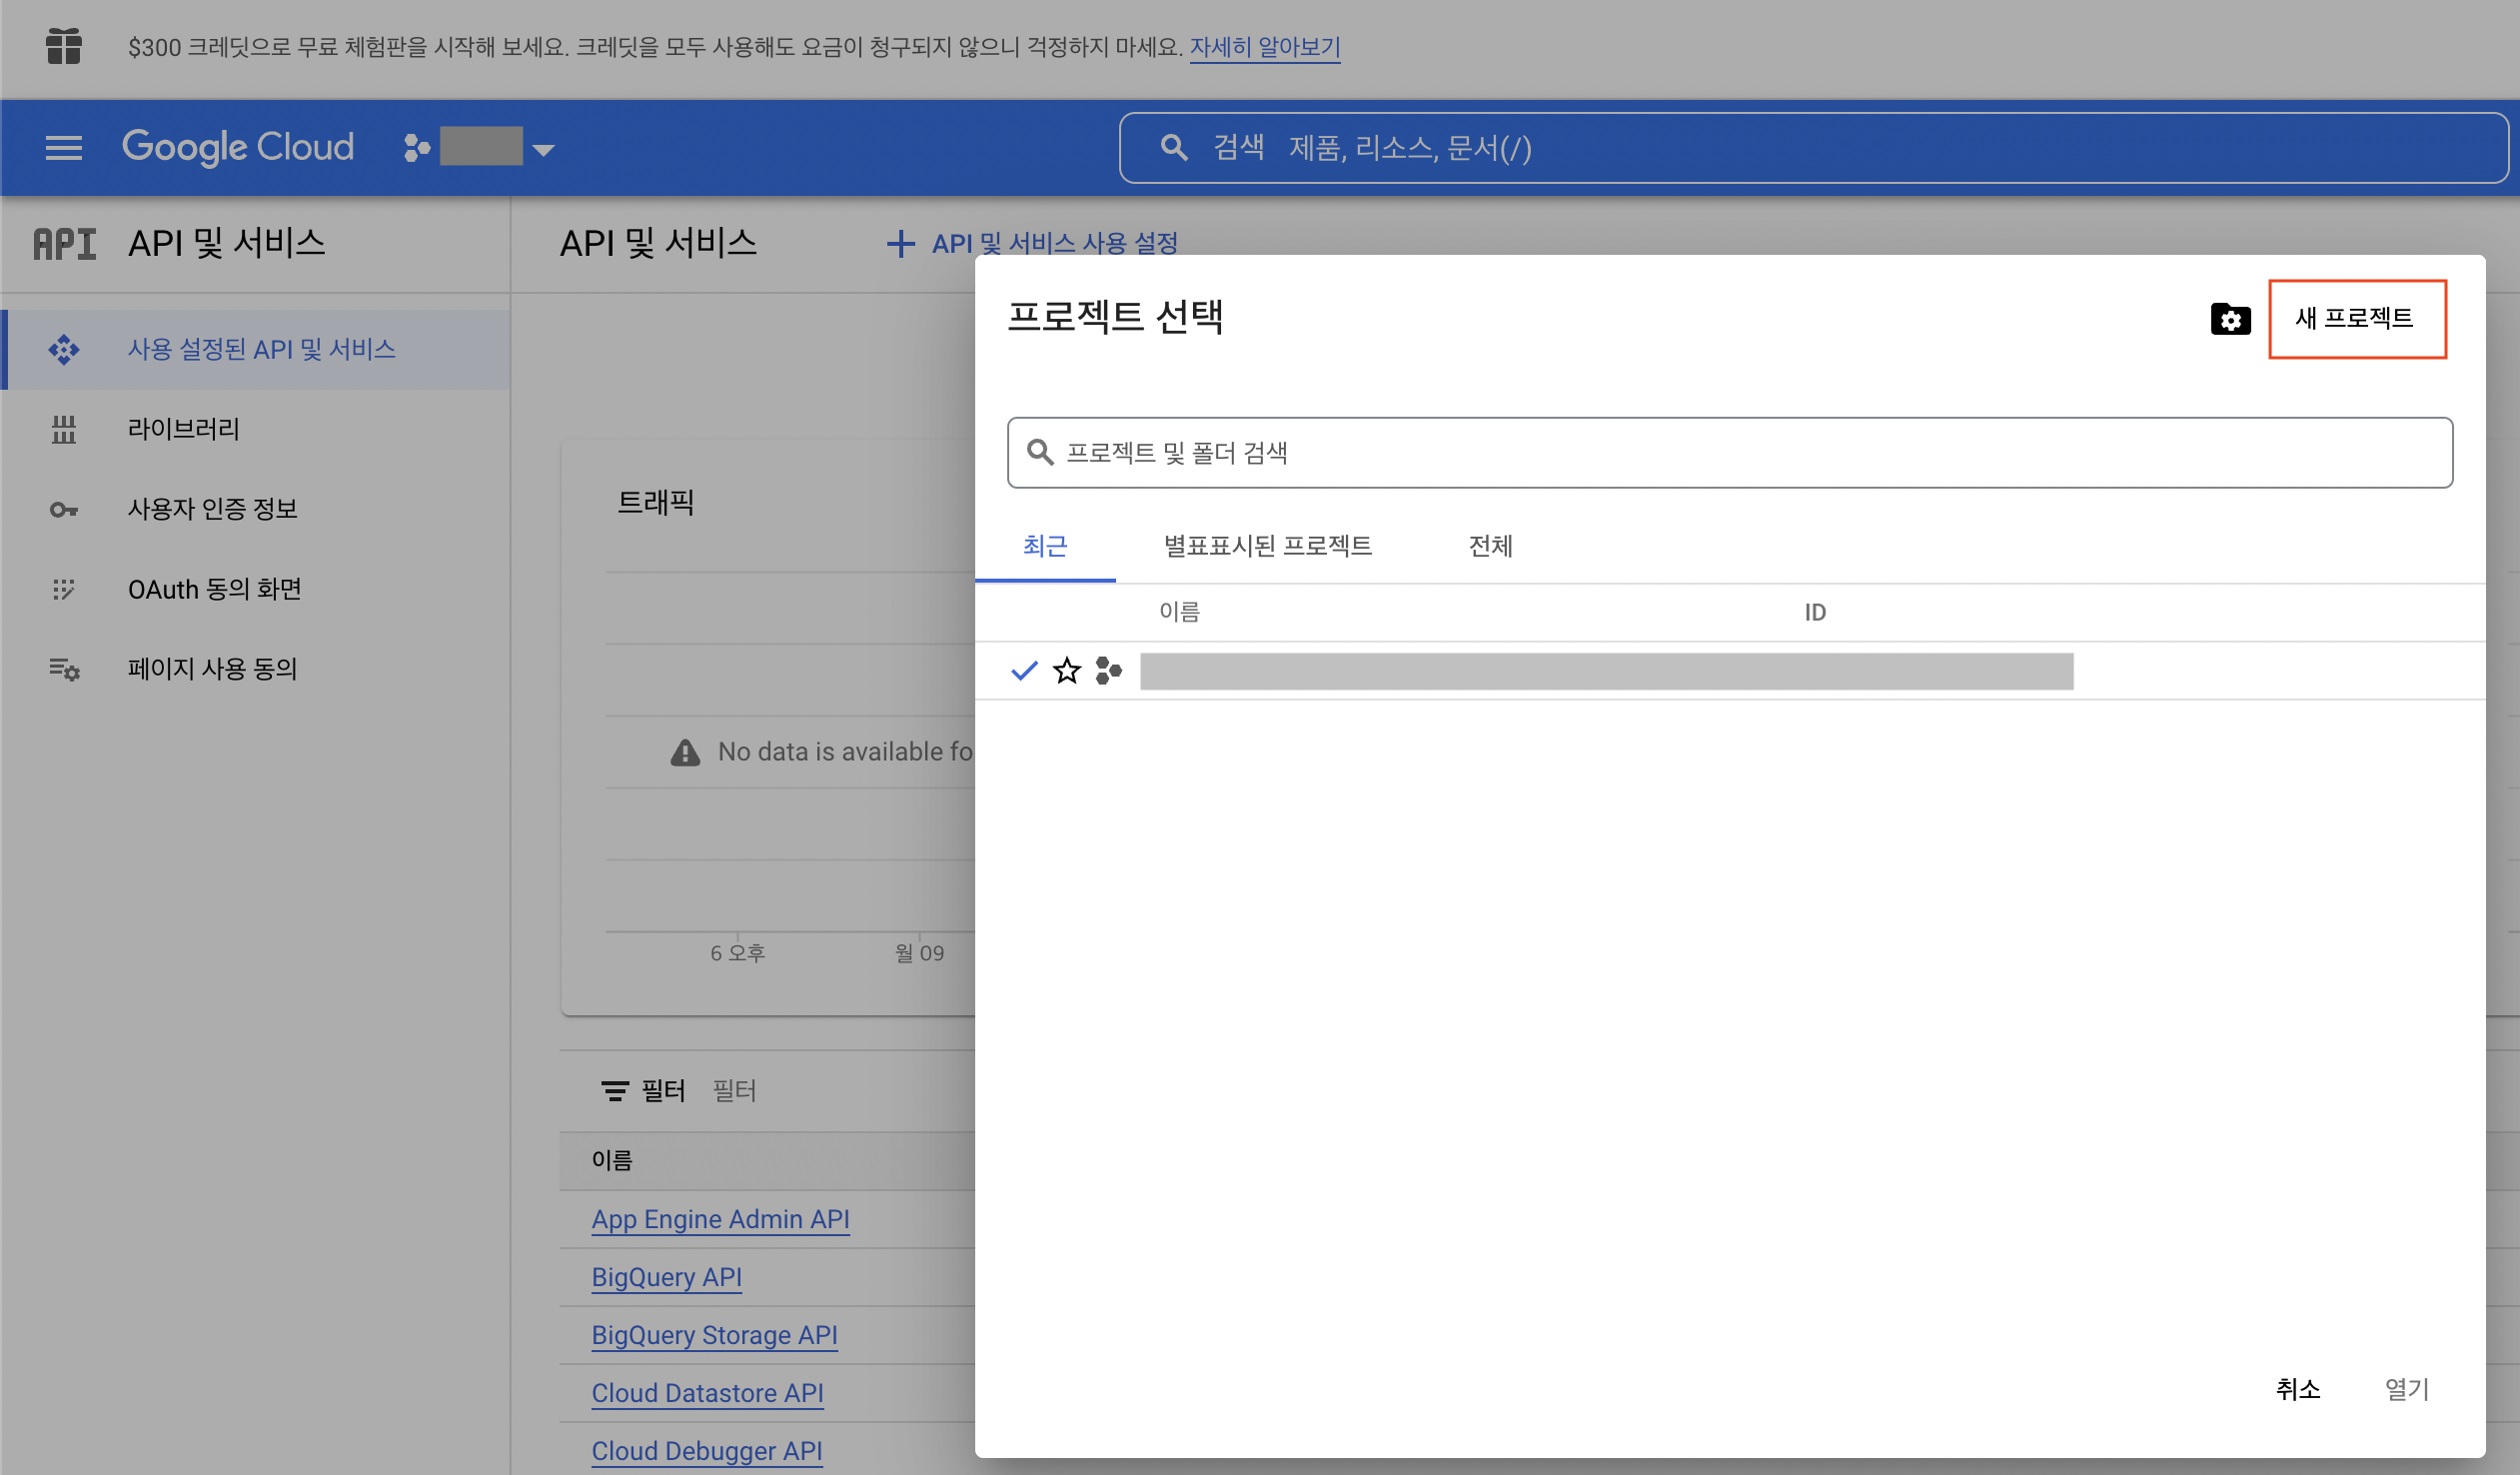Click the search magnifier in top bar
Viewport: 2520px width, 1475px height.
coord(1174,148)
